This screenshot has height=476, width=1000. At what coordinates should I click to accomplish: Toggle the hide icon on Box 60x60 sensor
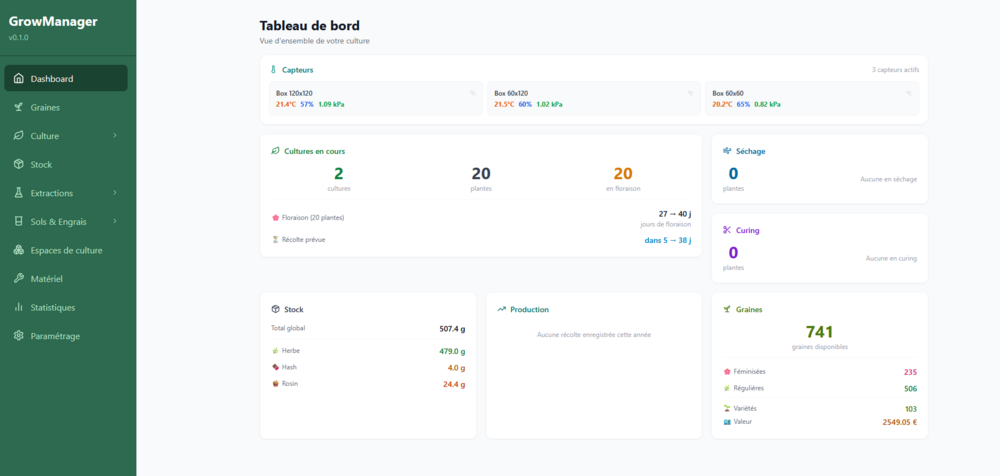[x=909, y=93]
